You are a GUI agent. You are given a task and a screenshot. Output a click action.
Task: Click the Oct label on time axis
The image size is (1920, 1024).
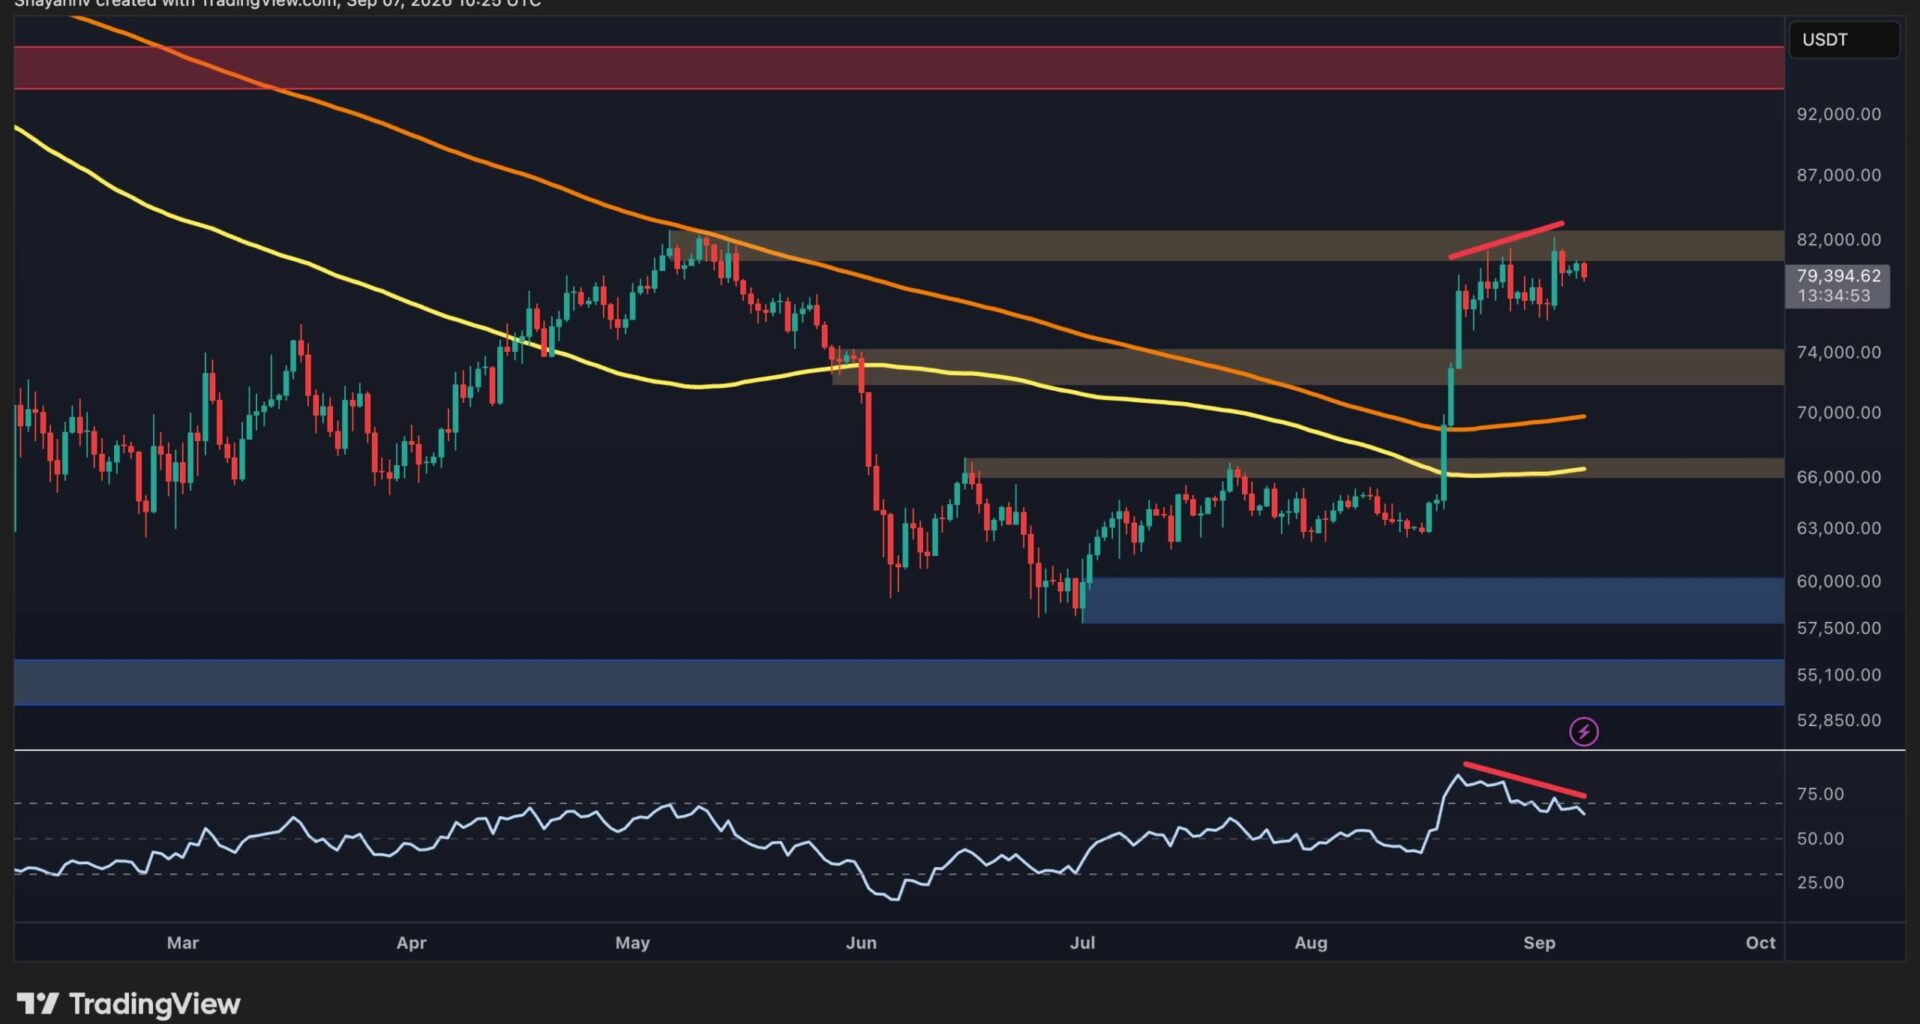[x=1760, y=942]
